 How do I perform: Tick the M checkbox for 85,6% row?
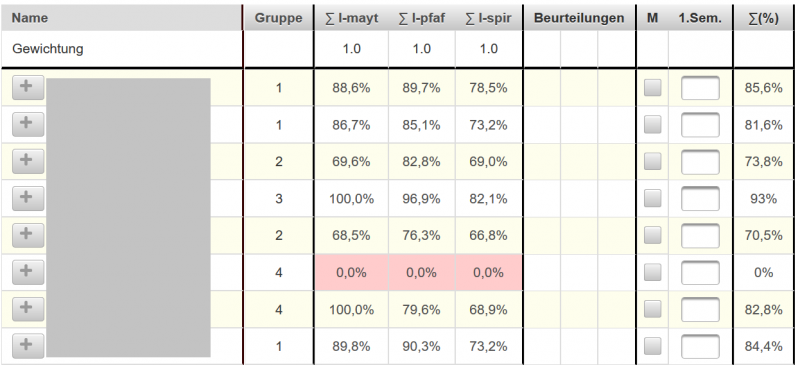[653, 88]
